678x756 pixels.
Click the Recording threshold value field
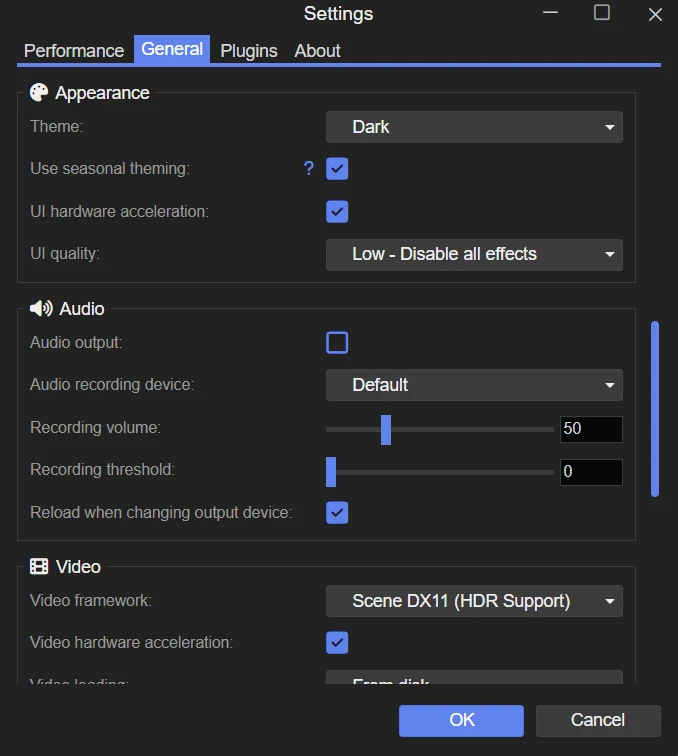pyautogui.click(x=591, y=472)
